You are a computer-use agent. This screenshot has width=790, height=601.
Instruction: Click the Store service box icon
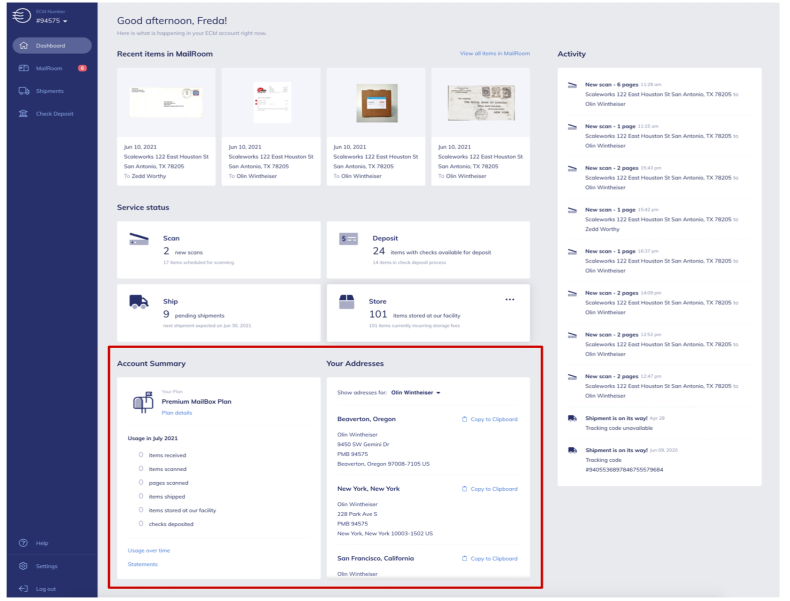[347, 302]
